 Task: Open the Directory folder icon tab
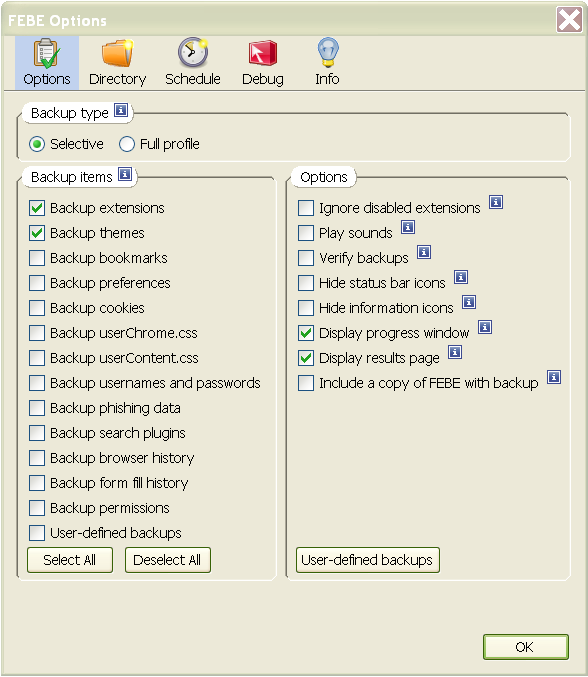click(x=117, y=63)
